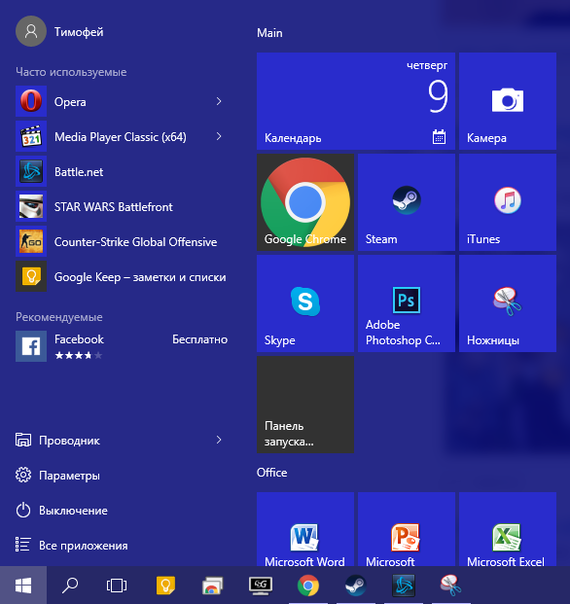Click the Facebook star rating

(x=79, y=355)
